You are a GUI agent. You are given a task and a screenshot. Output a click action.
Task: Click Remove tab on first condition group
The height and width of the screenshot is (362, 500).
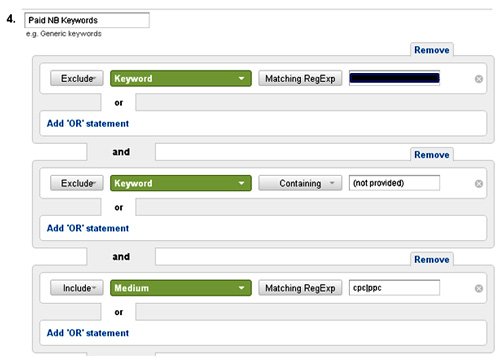click(x=432, y=50)
